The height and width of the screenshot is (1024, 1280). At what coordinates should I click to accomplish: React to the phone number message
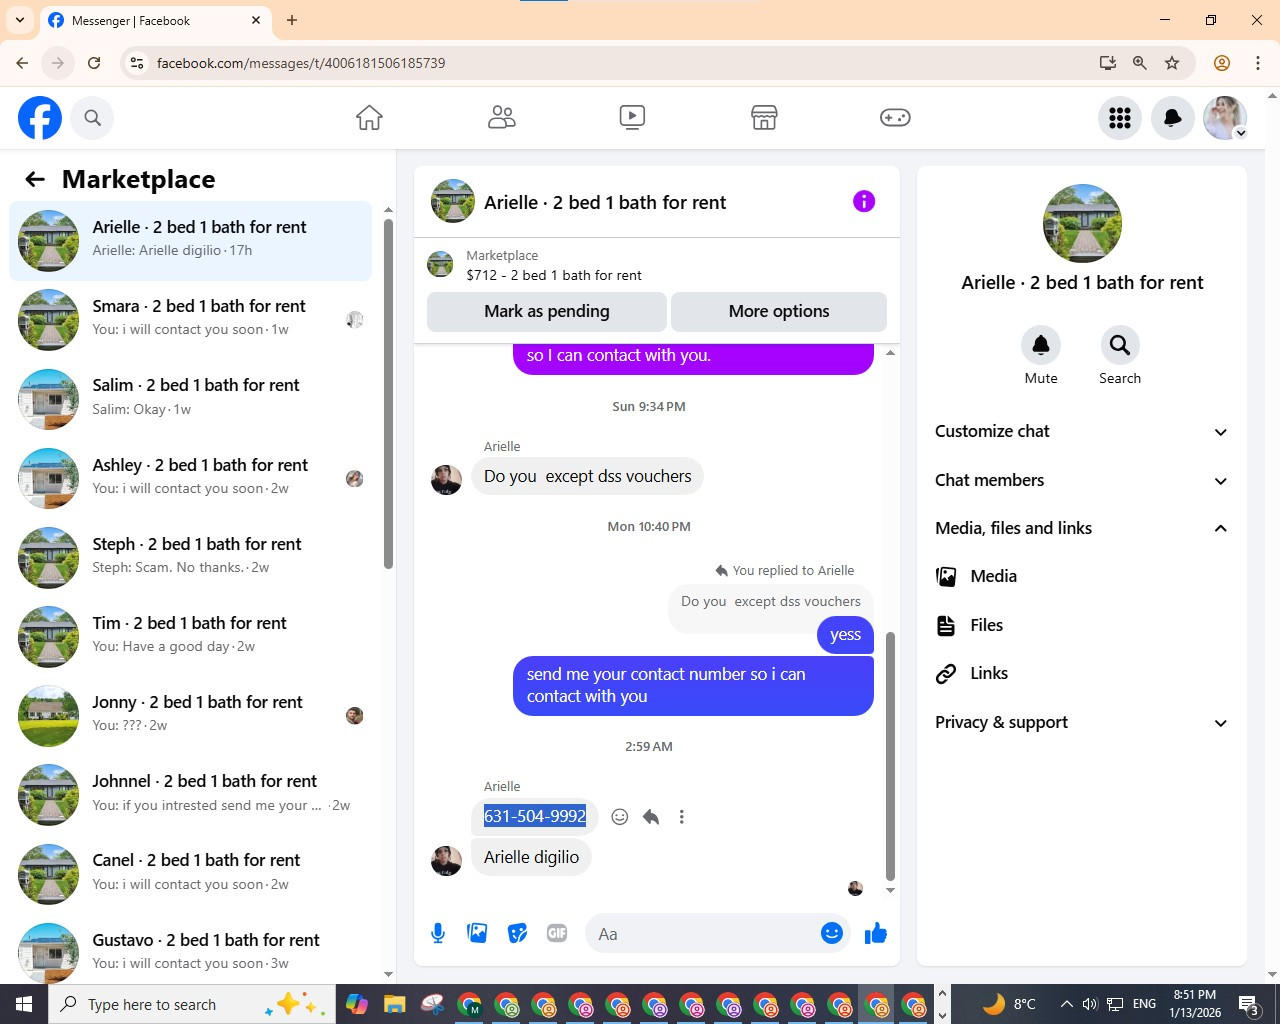pyautogui.click(x=620, y=817)
